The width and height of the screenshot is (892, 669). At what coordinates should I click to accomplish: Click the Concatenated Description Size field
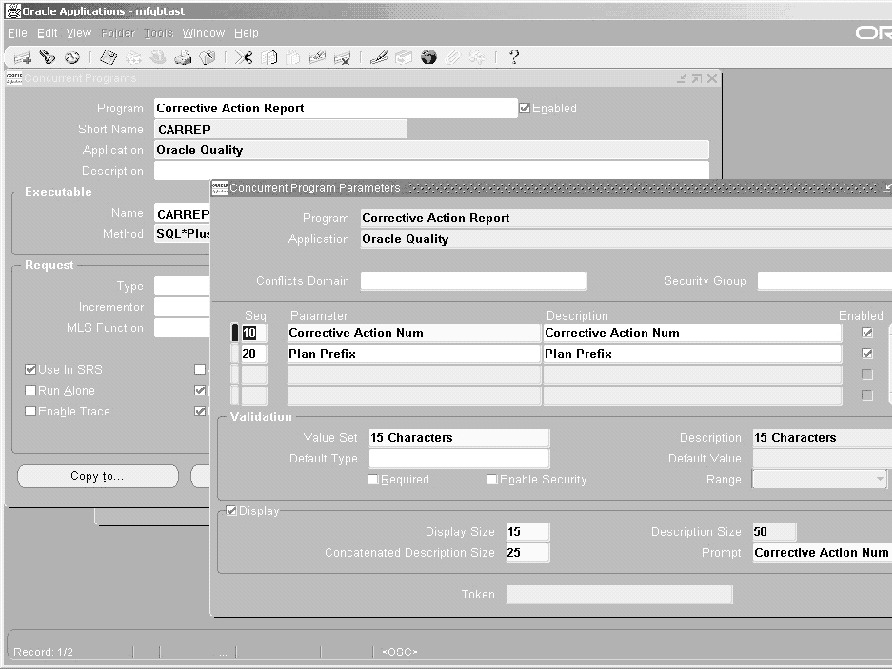pos(527,552)
